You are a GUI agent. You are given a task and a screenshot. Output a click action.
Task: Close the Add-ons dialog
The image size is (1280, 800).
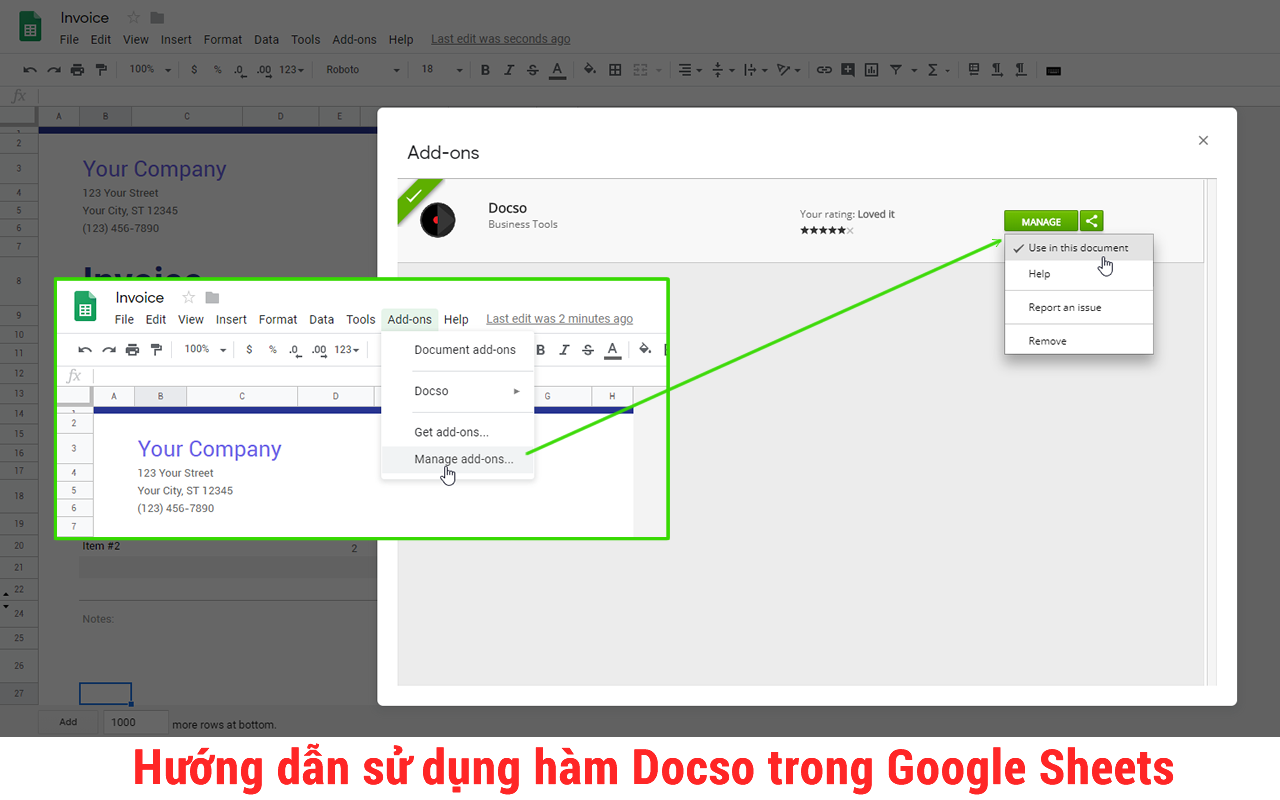pos(1203,141)
